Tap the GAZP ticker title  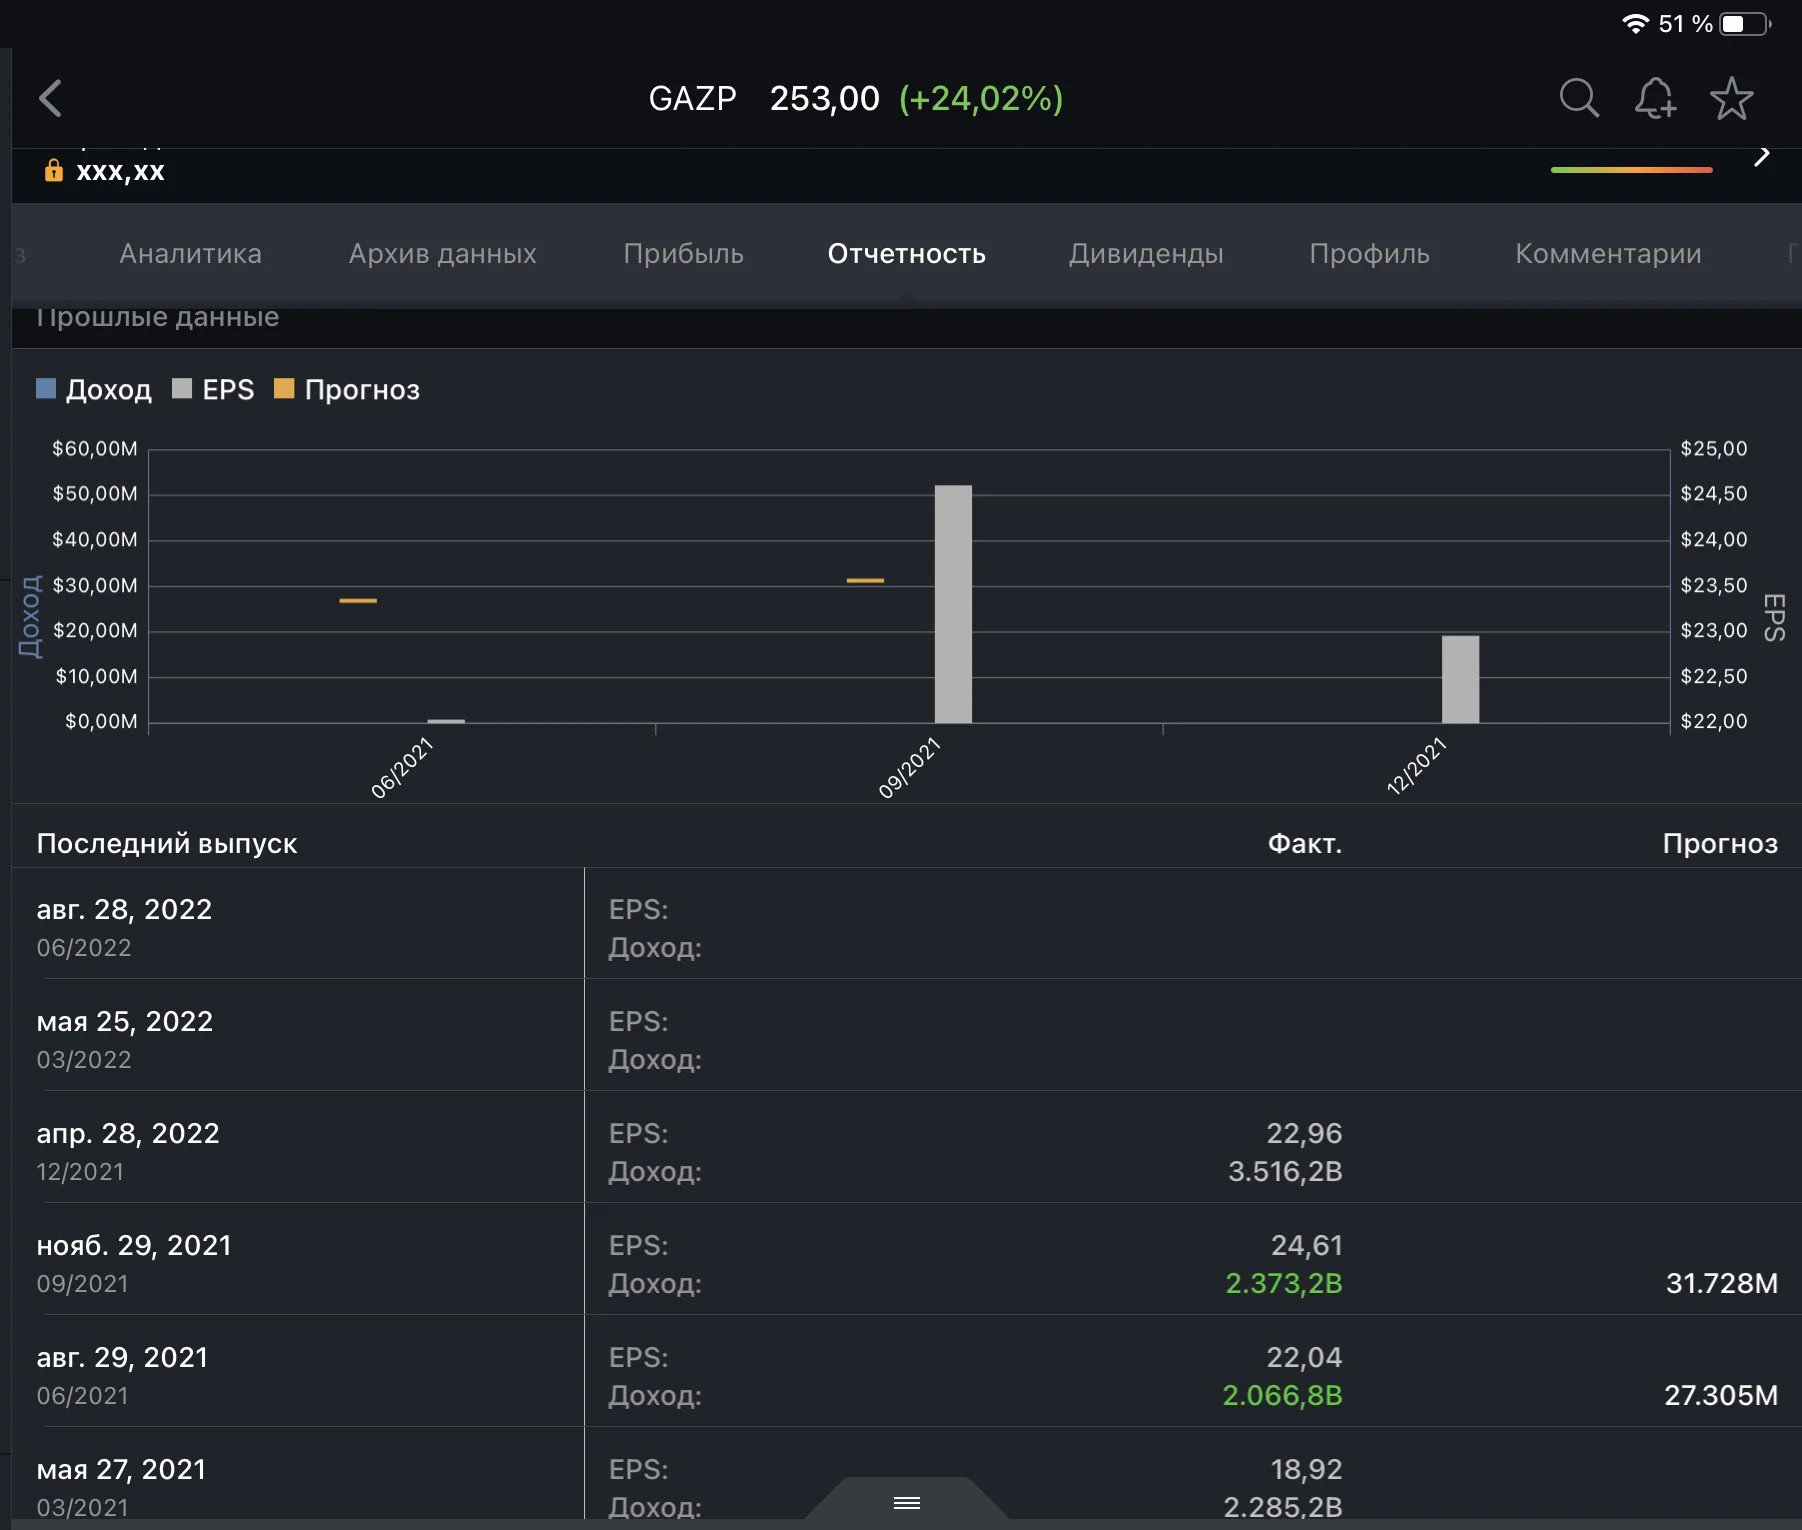point(692,98)
